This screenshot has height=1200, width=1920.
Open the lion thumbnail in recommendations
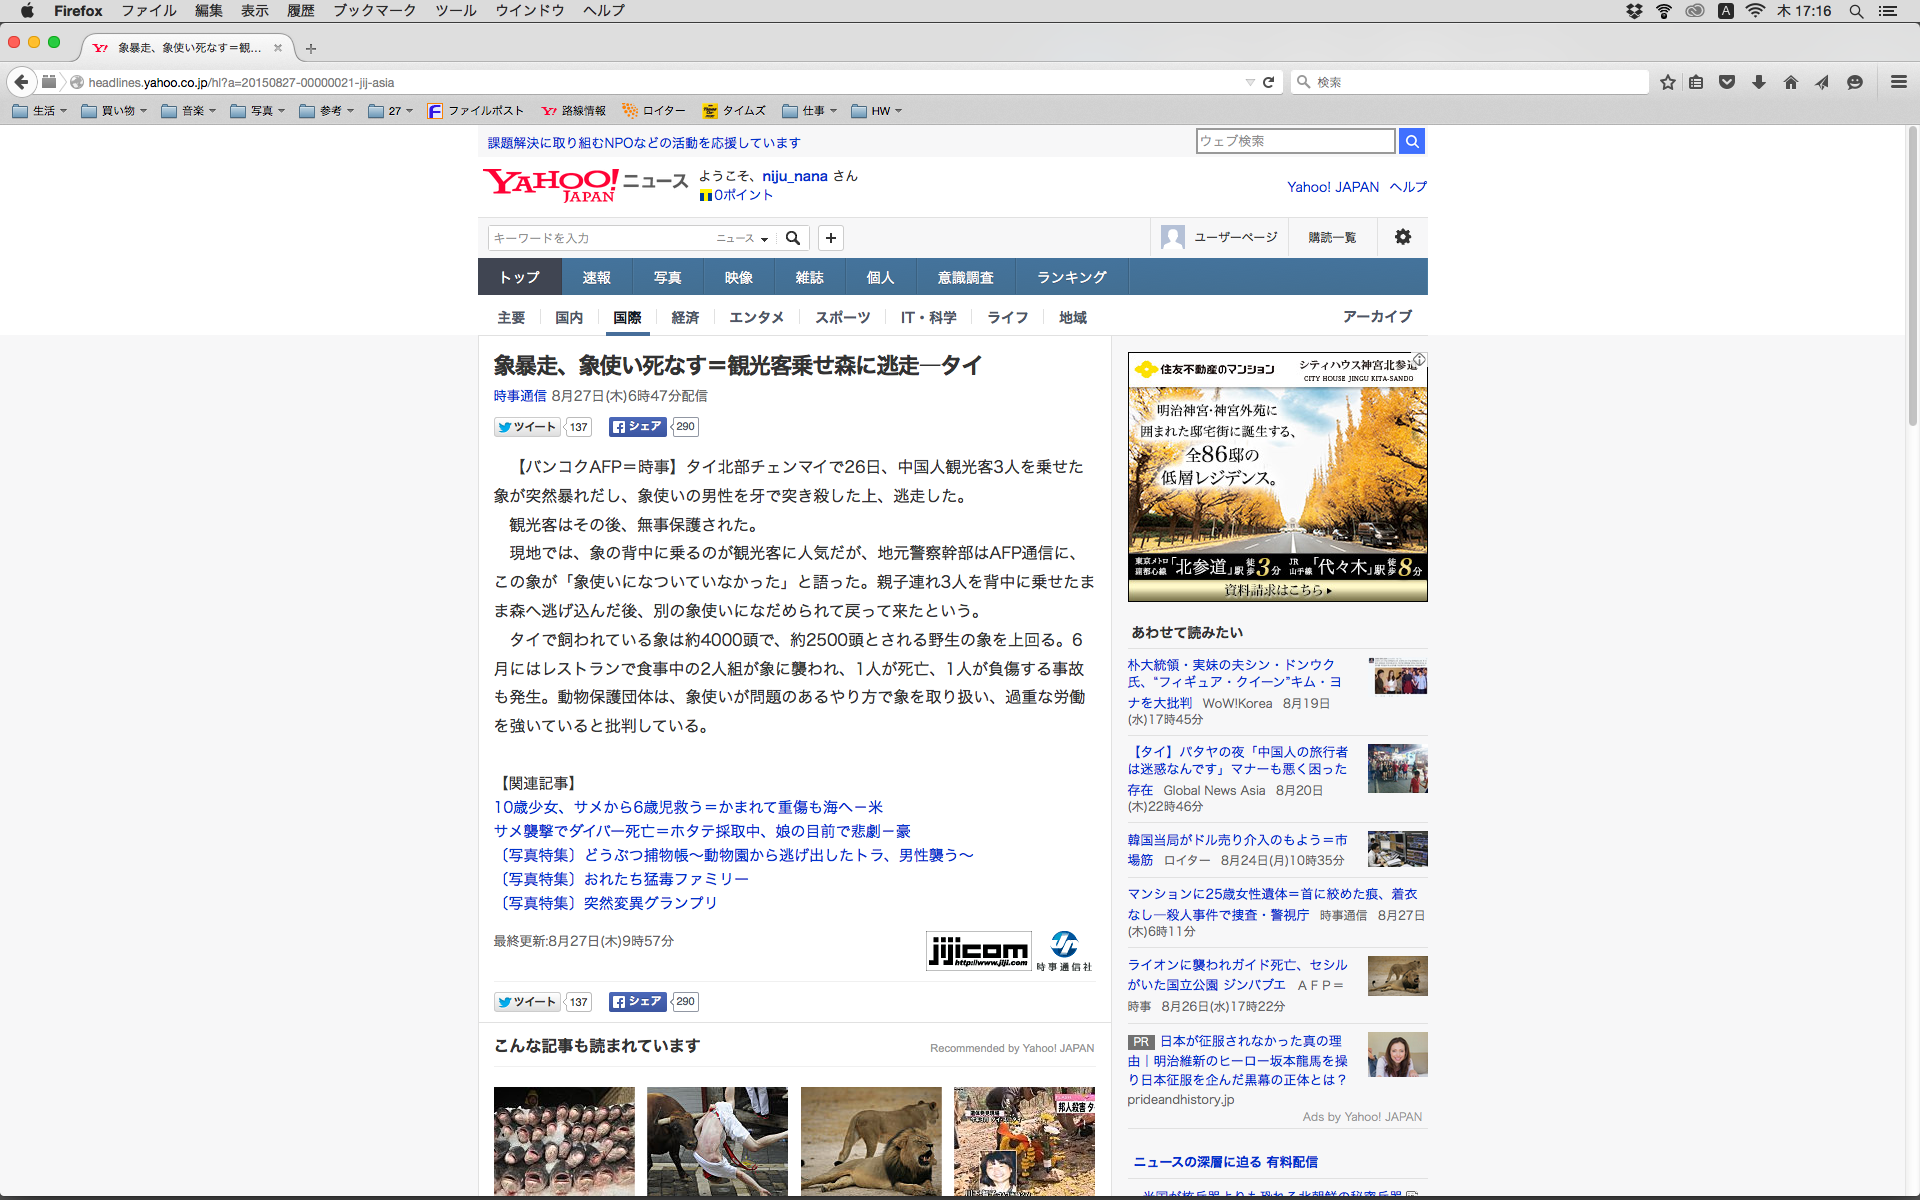point(871,1141)
